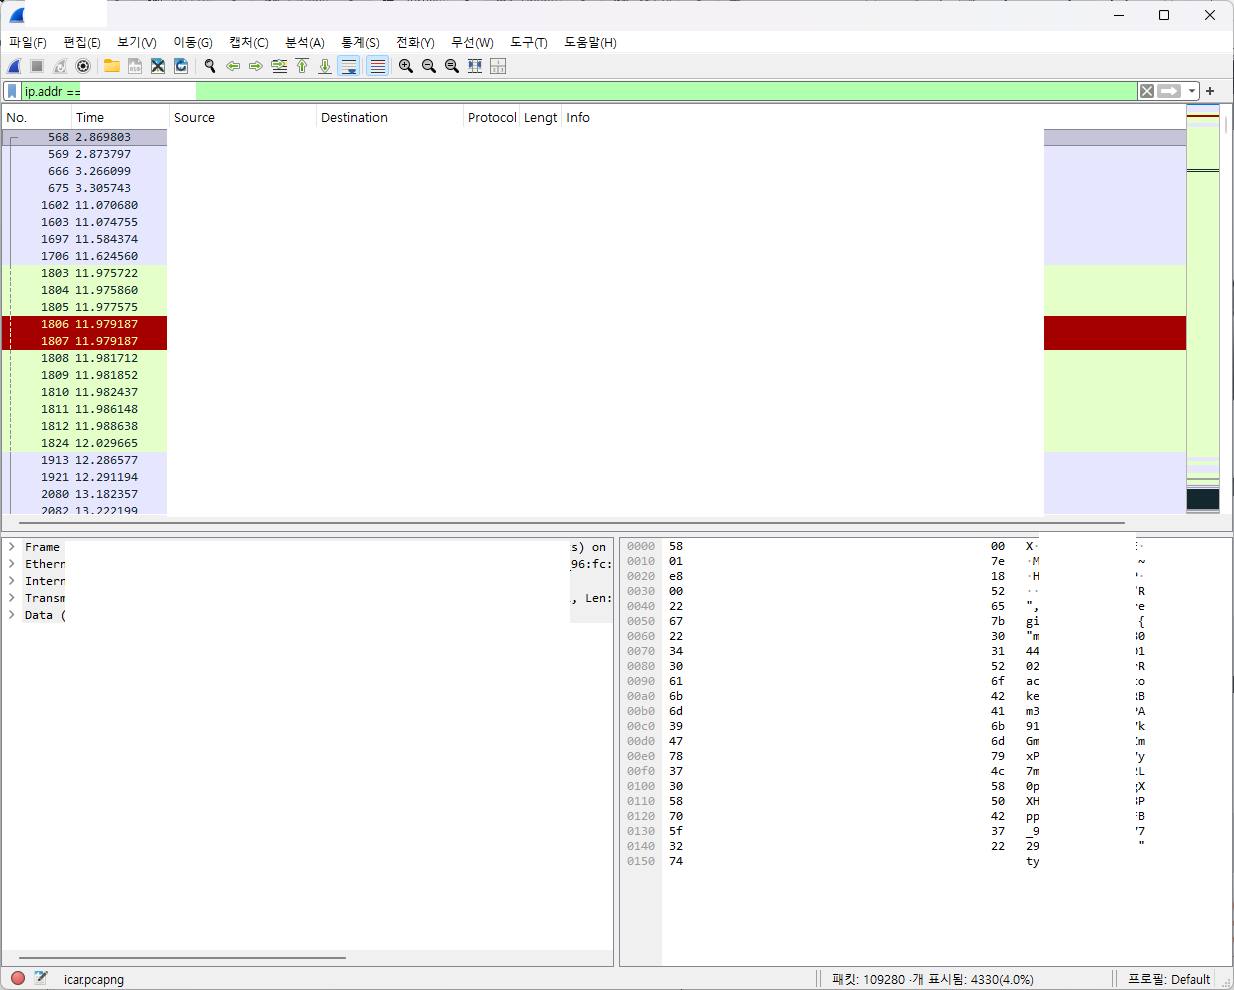The width and height of the screenshot is (1234, 990).
Task: Click the go to first packet icon
Action: click(302, 66)
